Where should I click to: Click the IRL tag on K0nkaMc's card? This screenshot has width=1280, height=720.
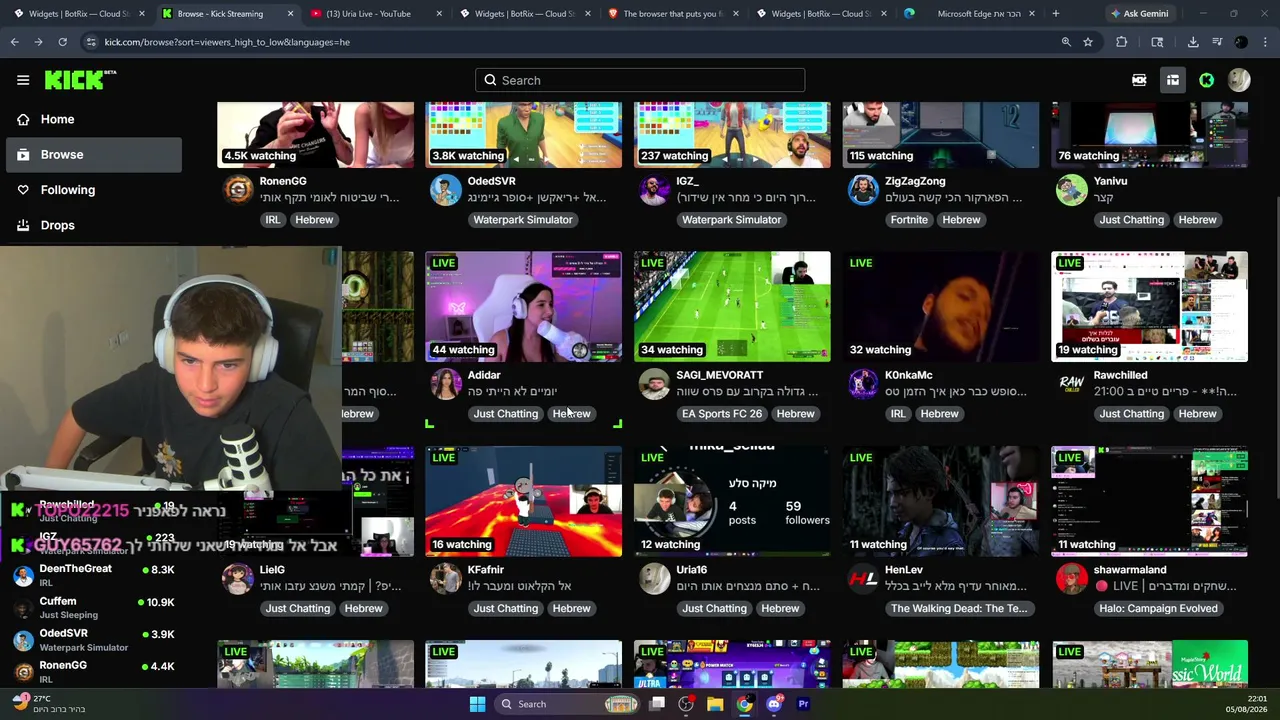[x=898, y=414]
